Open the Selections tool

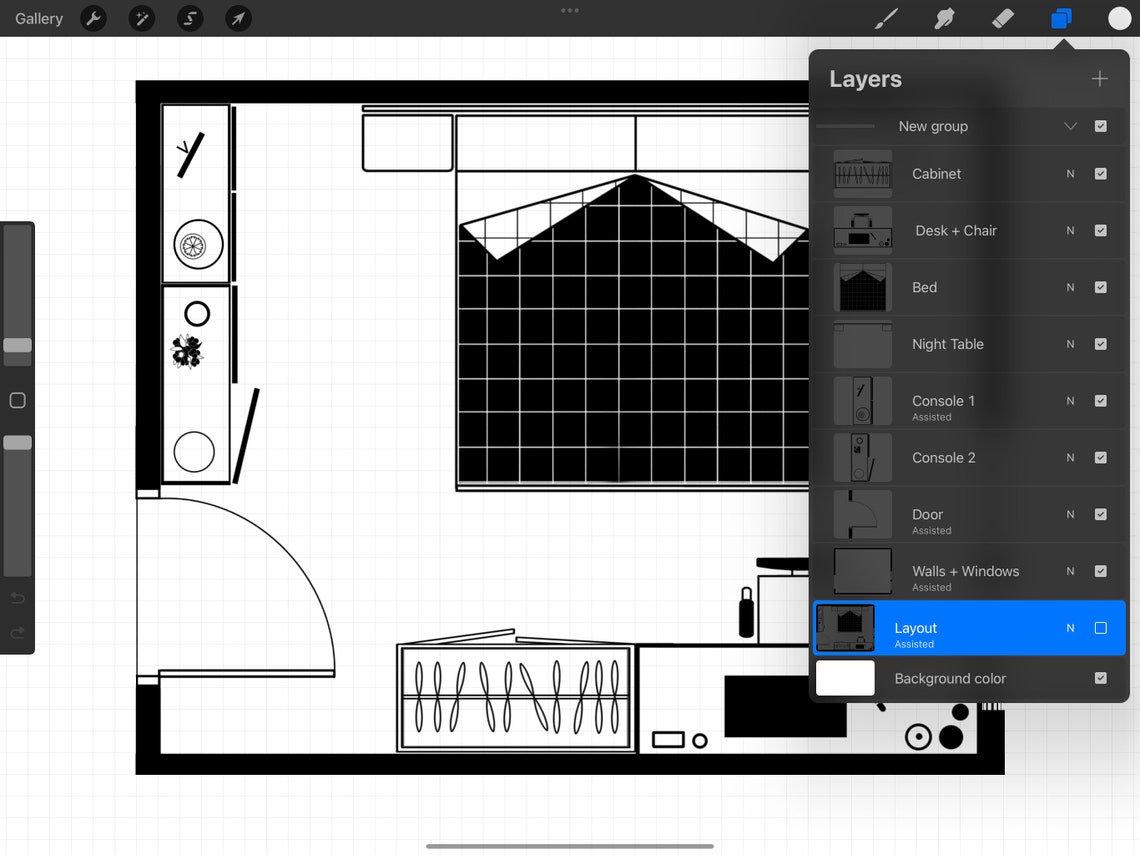[189, 18]
